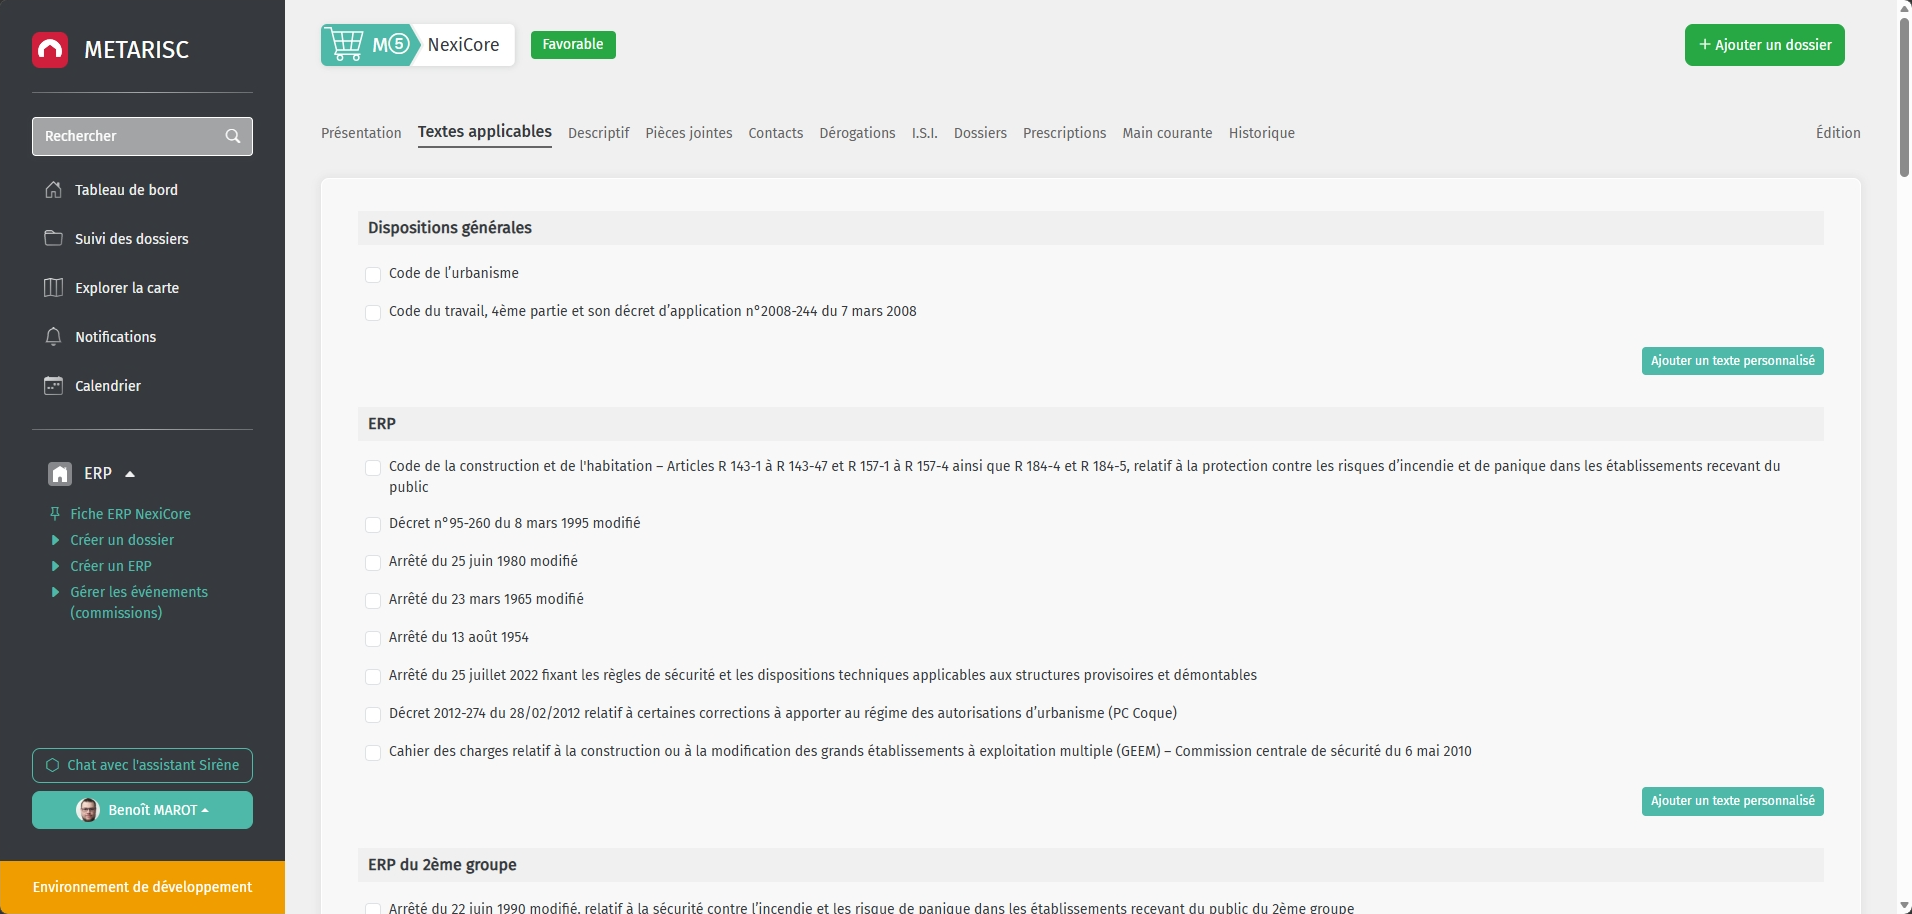
Task: Click the NexiCore establishment name
Action: [463, 45]
